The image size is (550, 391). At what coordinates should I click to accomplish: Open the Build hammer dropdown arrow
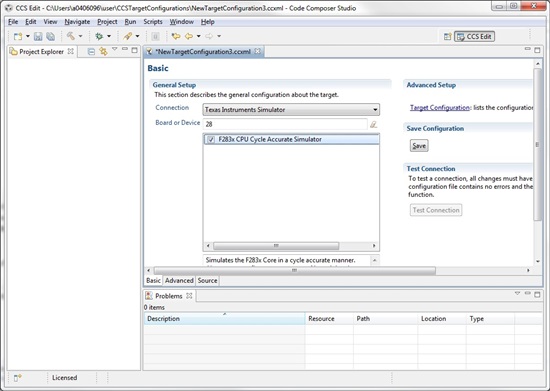click(80, 36)
